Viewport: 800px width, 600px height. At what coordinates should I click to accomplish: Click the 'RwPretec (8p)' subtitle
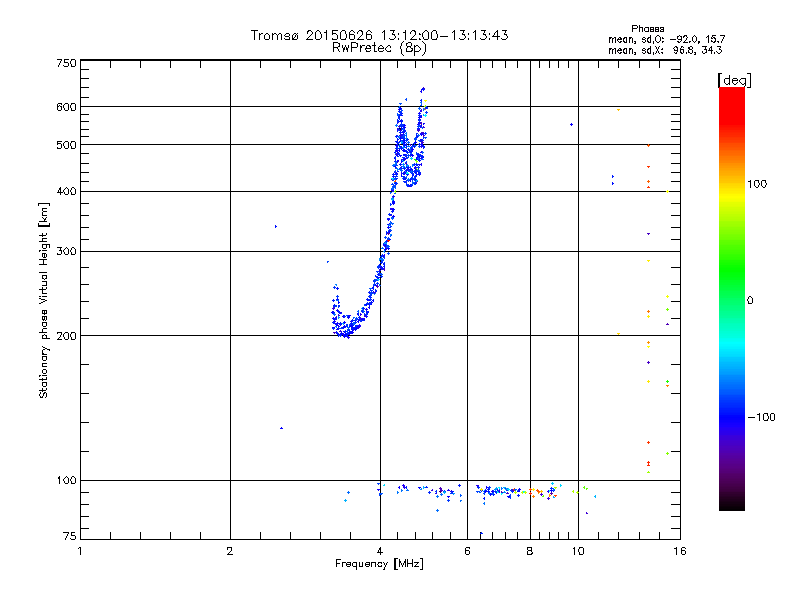click(379, 48)
